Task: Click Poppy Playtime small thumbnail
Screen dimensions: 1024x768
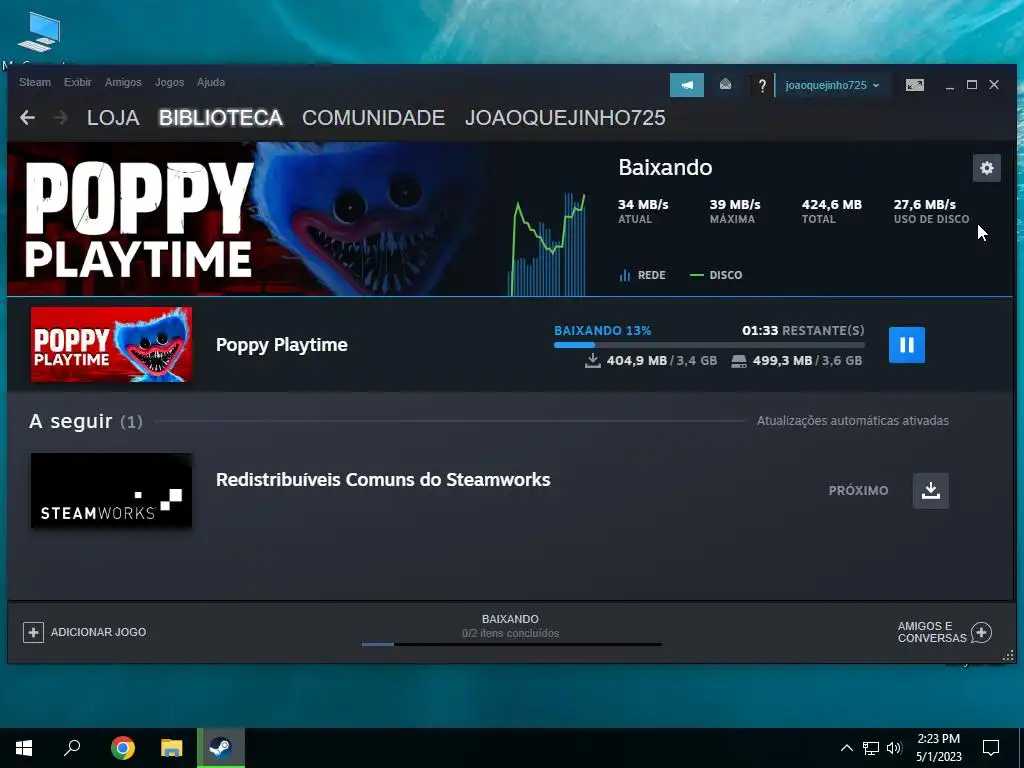Action: pyautogui.click(x=112, y=344)
